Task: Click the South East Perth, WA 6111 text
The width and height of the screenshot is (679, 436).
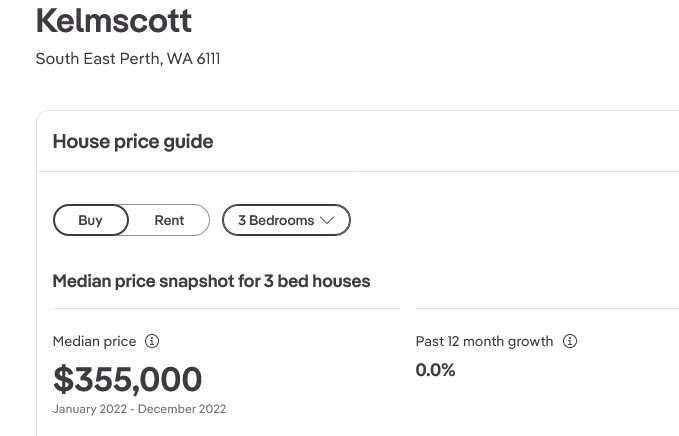Action: coord(128,59)
